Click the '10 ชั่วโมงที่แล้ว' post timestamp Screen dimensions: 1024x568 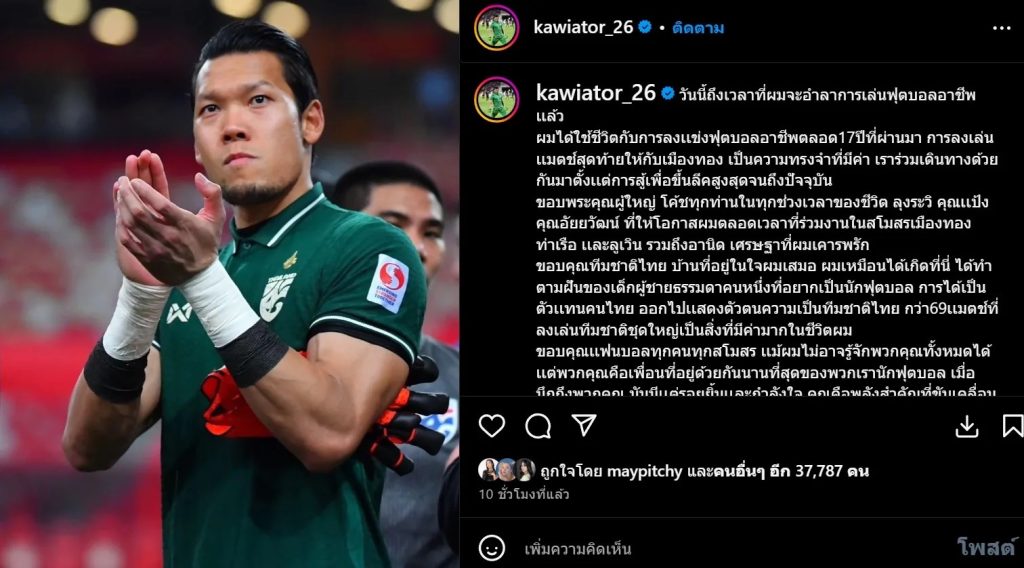click(x=524, y=494)
